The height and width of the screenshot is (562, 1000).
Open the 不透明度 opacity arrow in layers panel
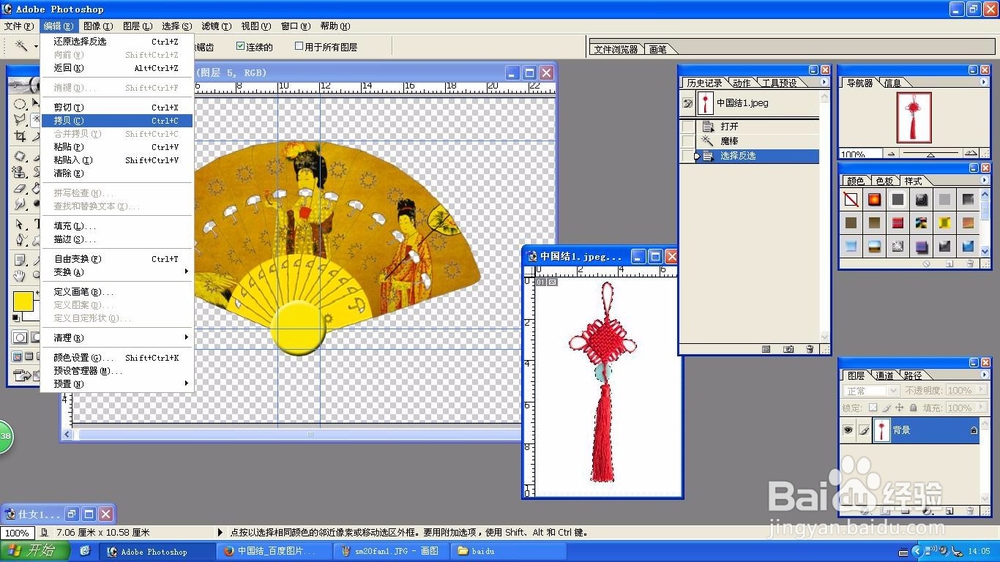click(980, 390)
